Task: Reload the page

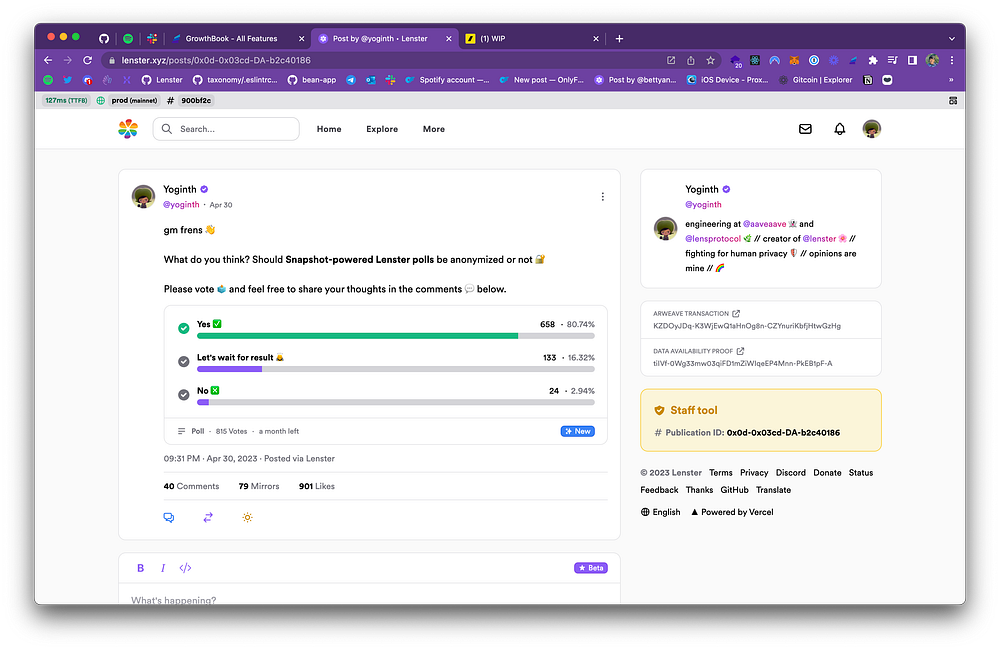Action: coord(87,60)
